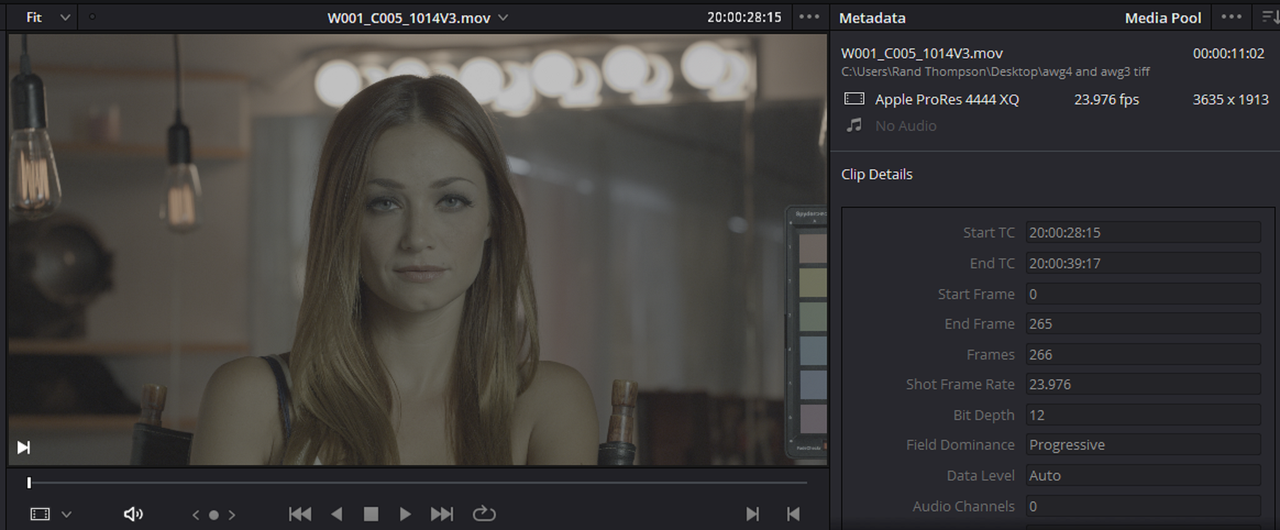Click the Start TC field
This screenshot has height=530, width=1280.
pyautogui.click(x=1143, y=233)
